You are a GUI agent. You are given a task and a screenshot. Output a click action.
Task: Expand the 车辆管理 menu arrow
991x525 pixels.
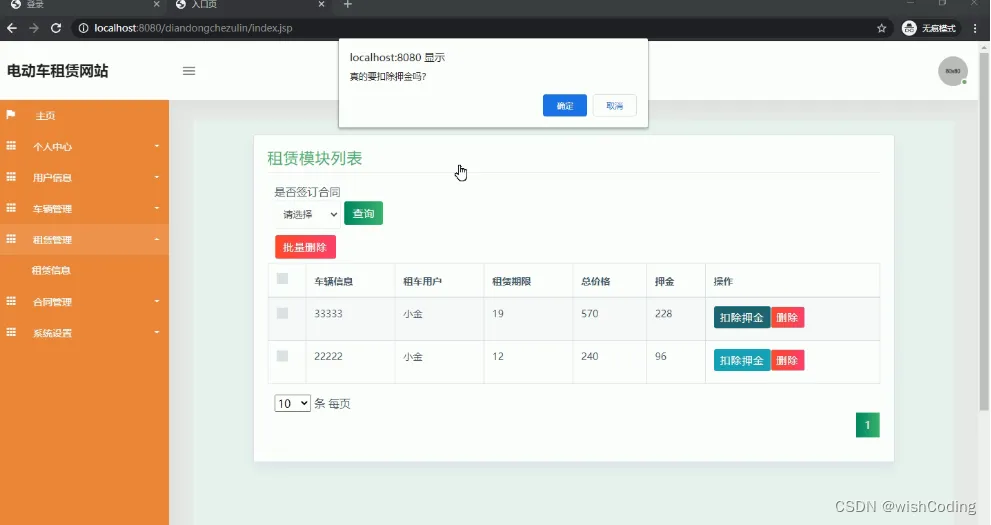coord(157,208)
